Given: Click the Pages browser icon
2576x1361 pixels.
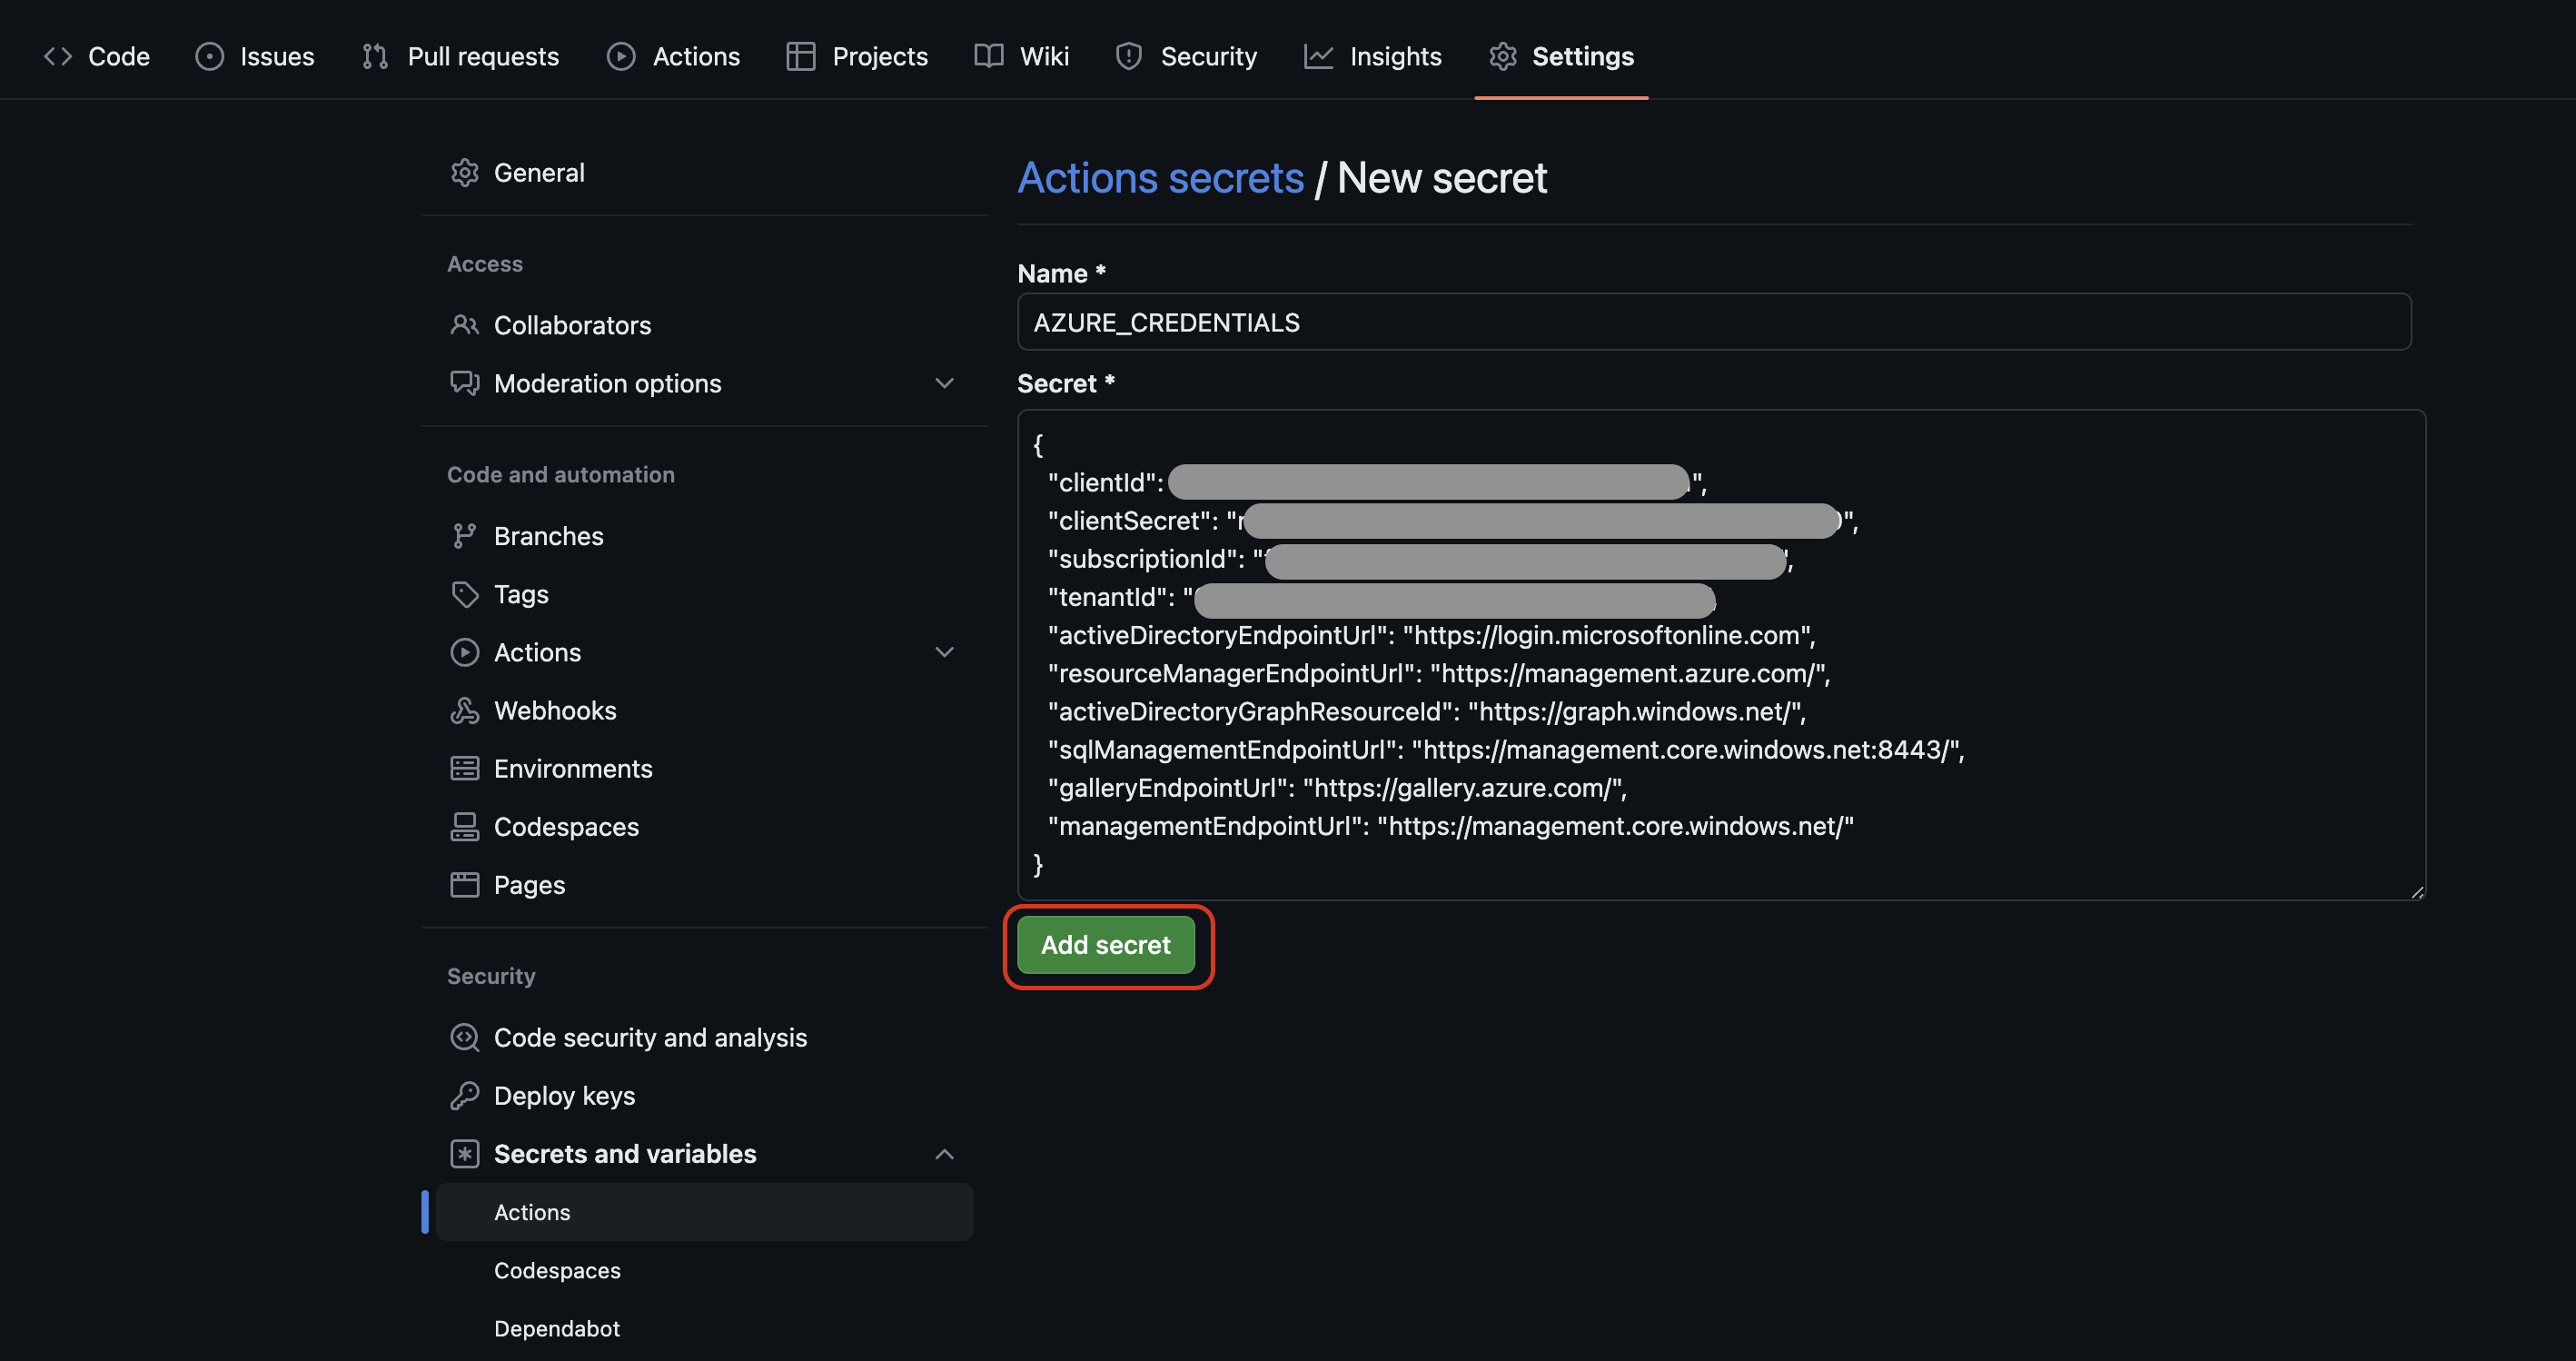Looking at the screenshot, I should coord(464,885).
